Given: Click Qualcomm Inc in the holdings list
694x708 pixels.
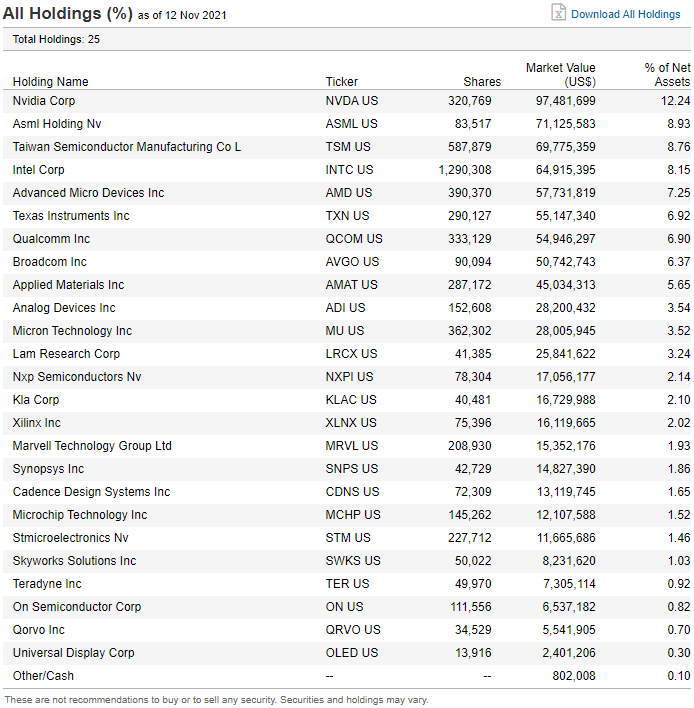Looking at the screenshot, I should [51, 239].
